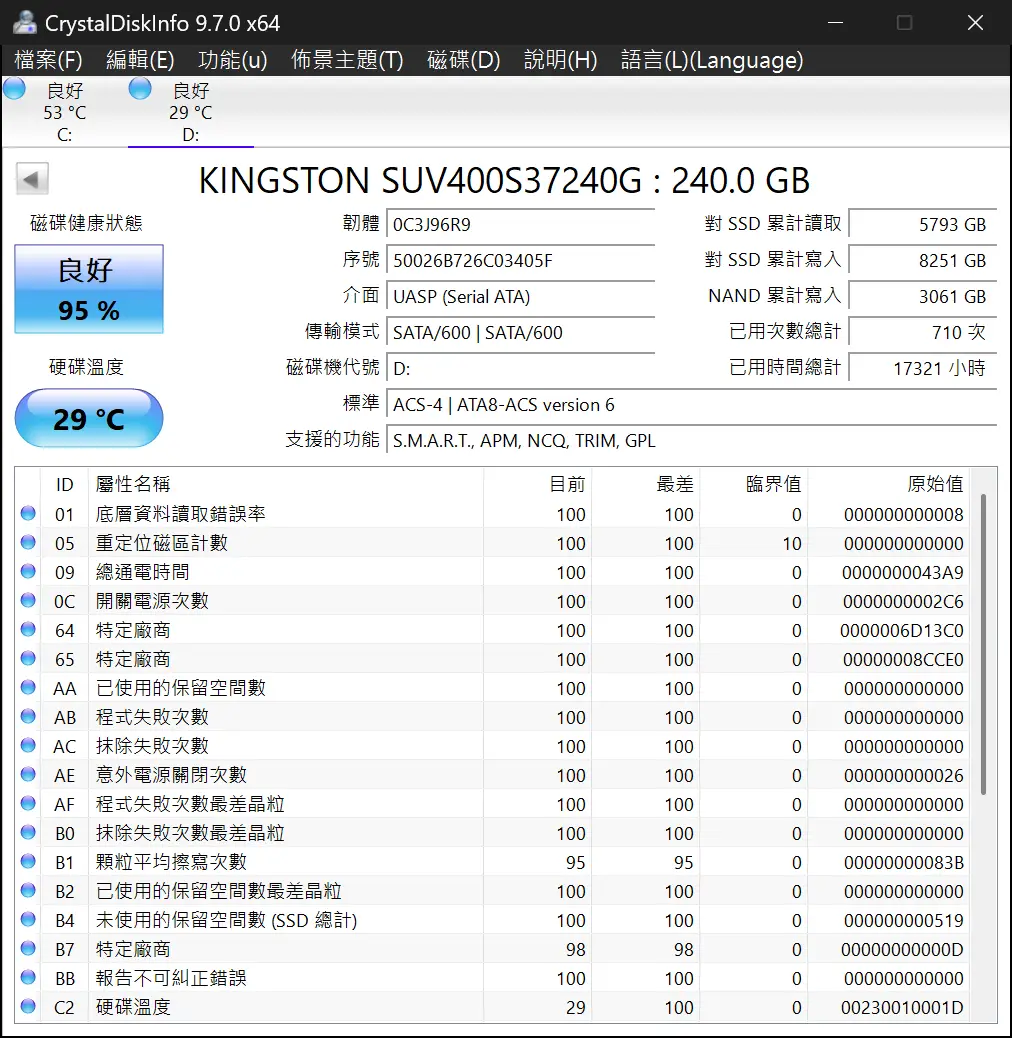
Task: Select the 顆粒平均擦寫次數 attribute name
Action: (171, 862)
